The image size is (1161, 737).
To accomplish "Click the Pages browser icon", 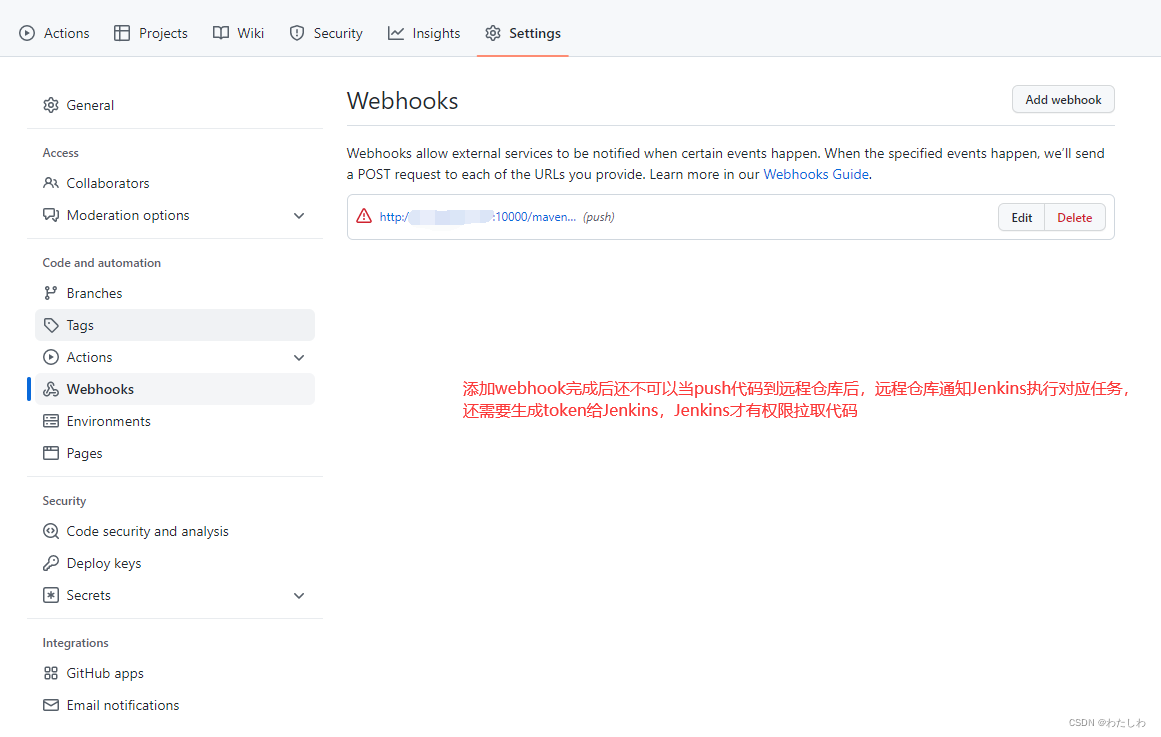I will tap(50, 453).
